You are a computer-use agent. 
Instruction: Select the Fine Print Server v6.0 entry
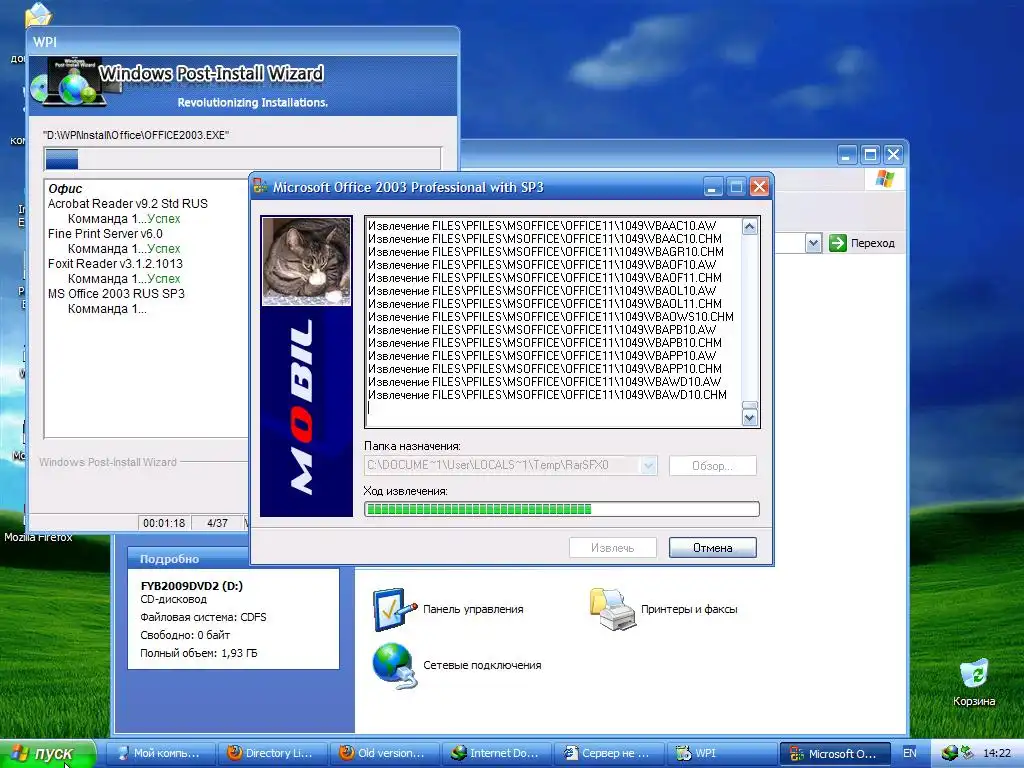coord(105,234)
